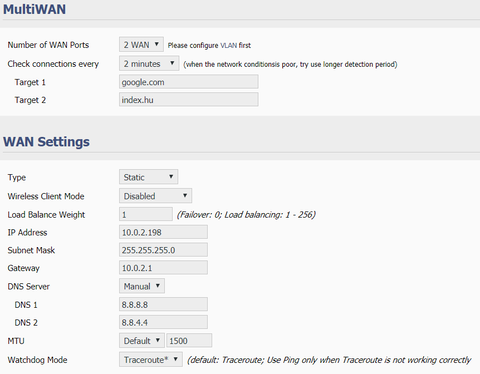Click the Target 1 field with google.com
This screenshot has width=480, height=374.
click(x=189, y=82)
